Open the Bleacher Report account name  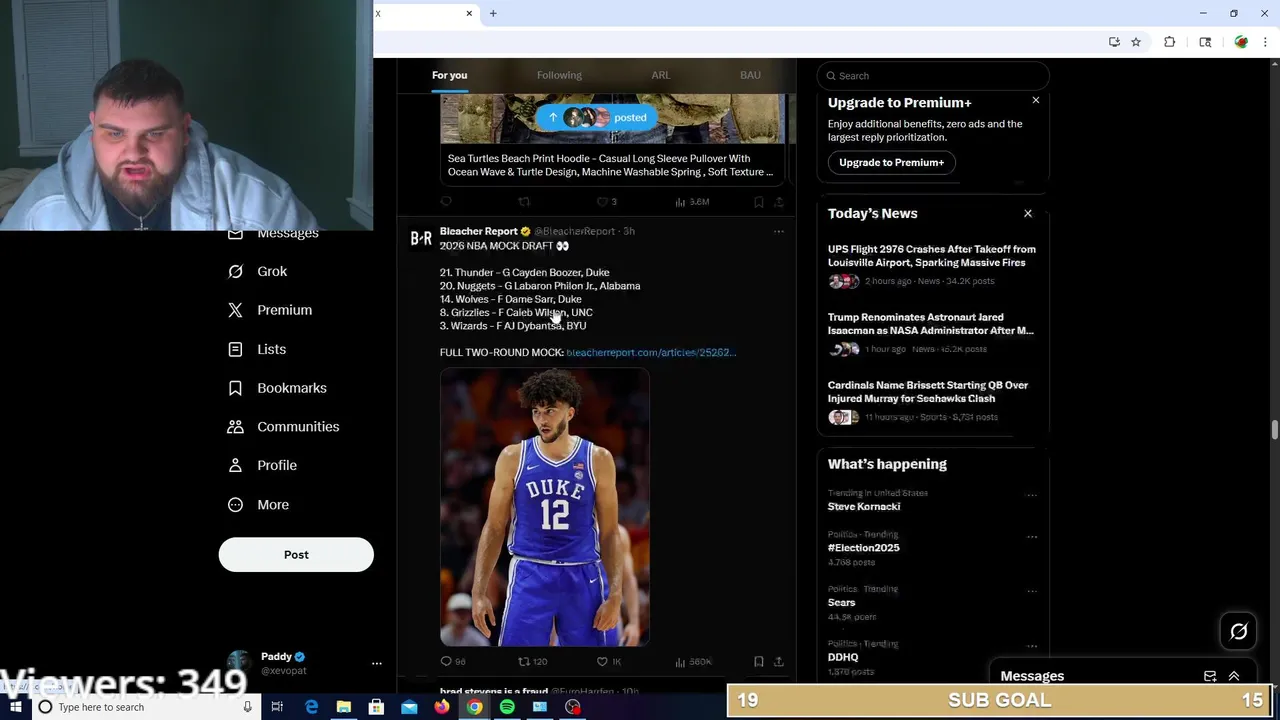[479, 231]
